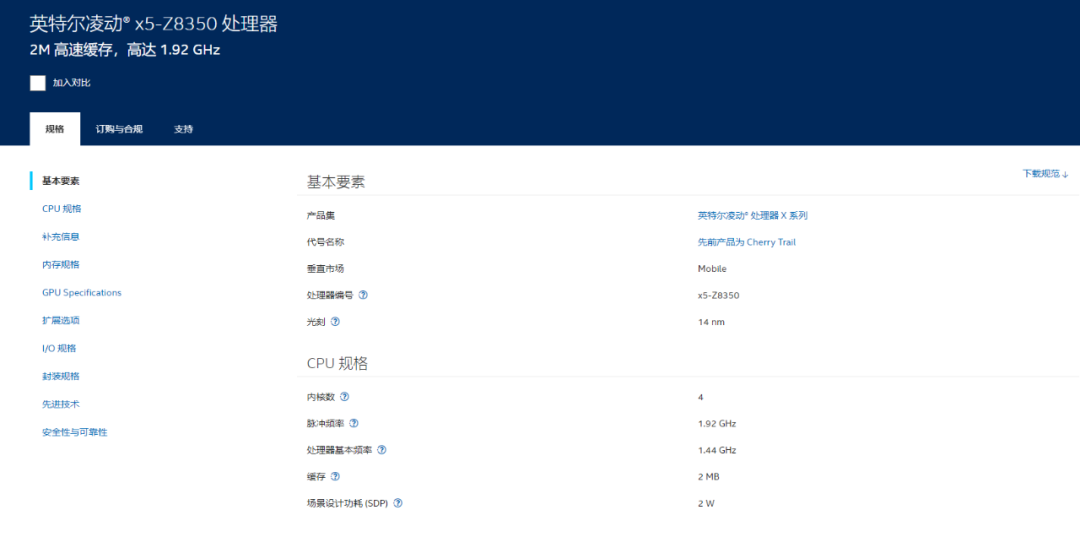Click the 2 W SDP value
Screen dimensions: 1080x537
tap(706, 503)
